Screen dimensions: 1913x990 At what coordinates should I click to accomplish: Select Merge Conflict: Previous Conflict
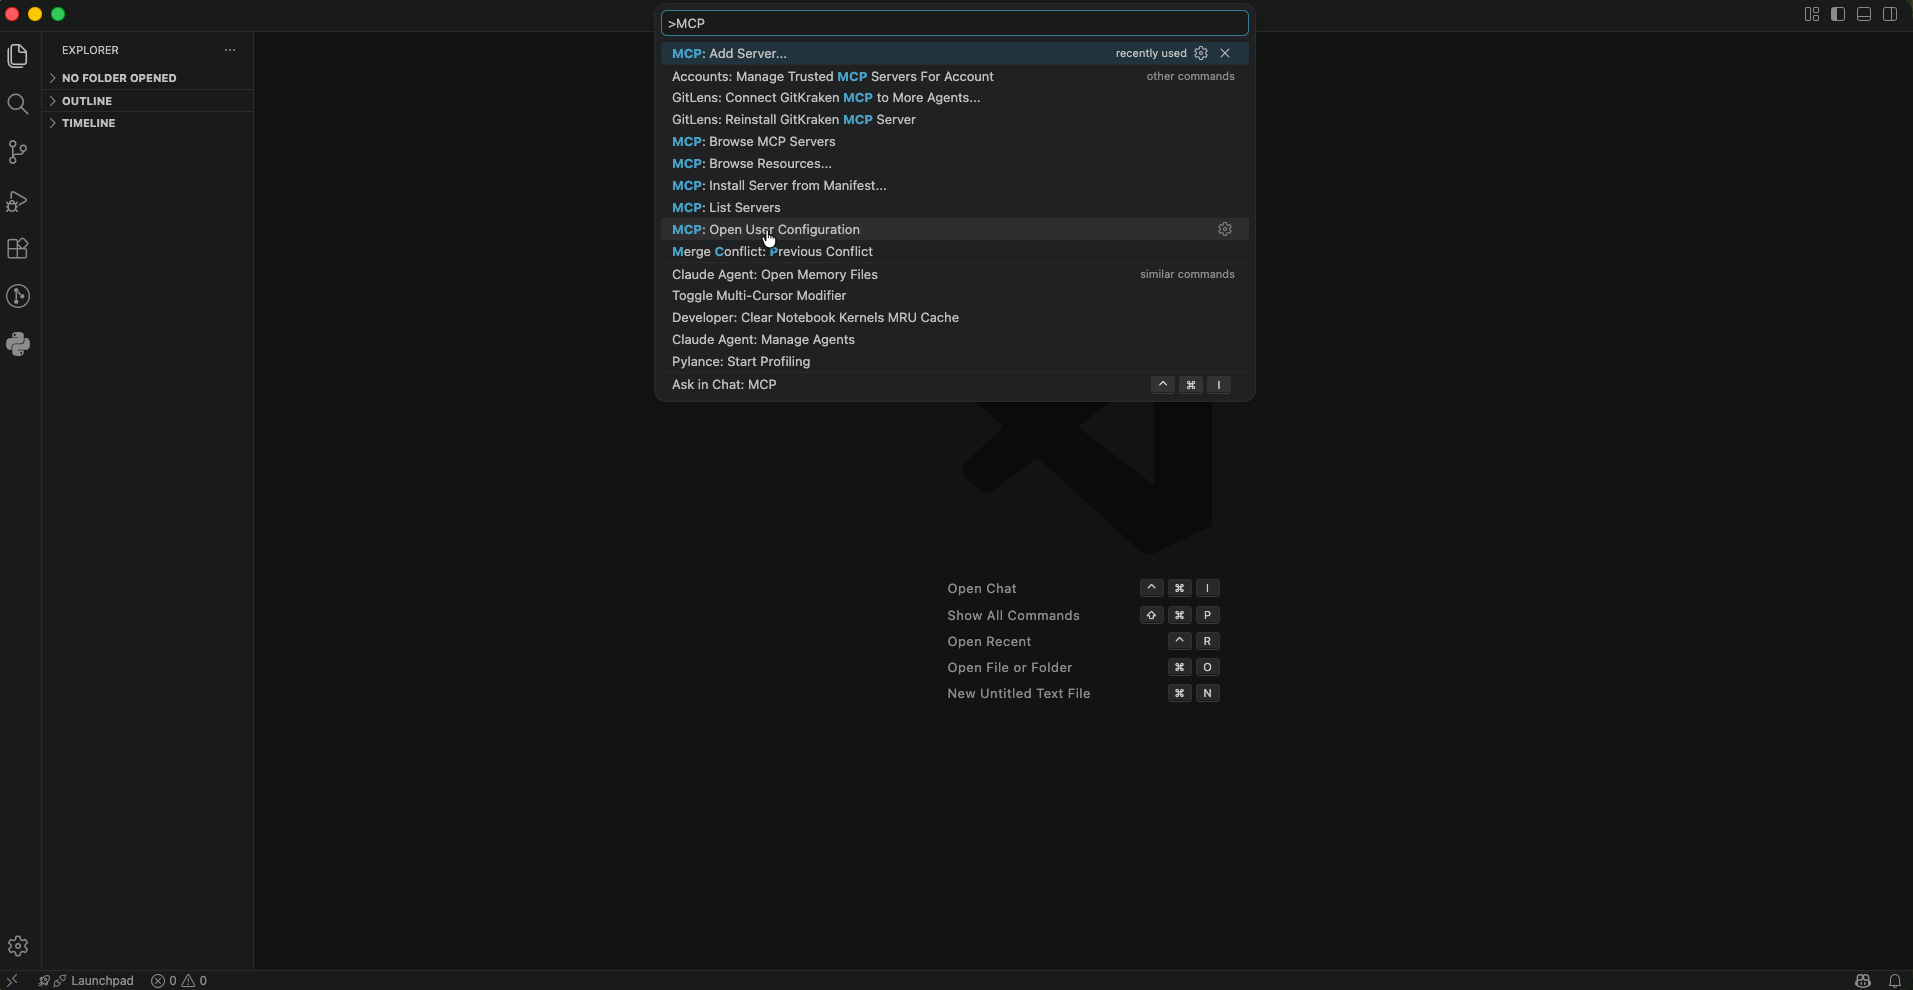click(954, 252)
